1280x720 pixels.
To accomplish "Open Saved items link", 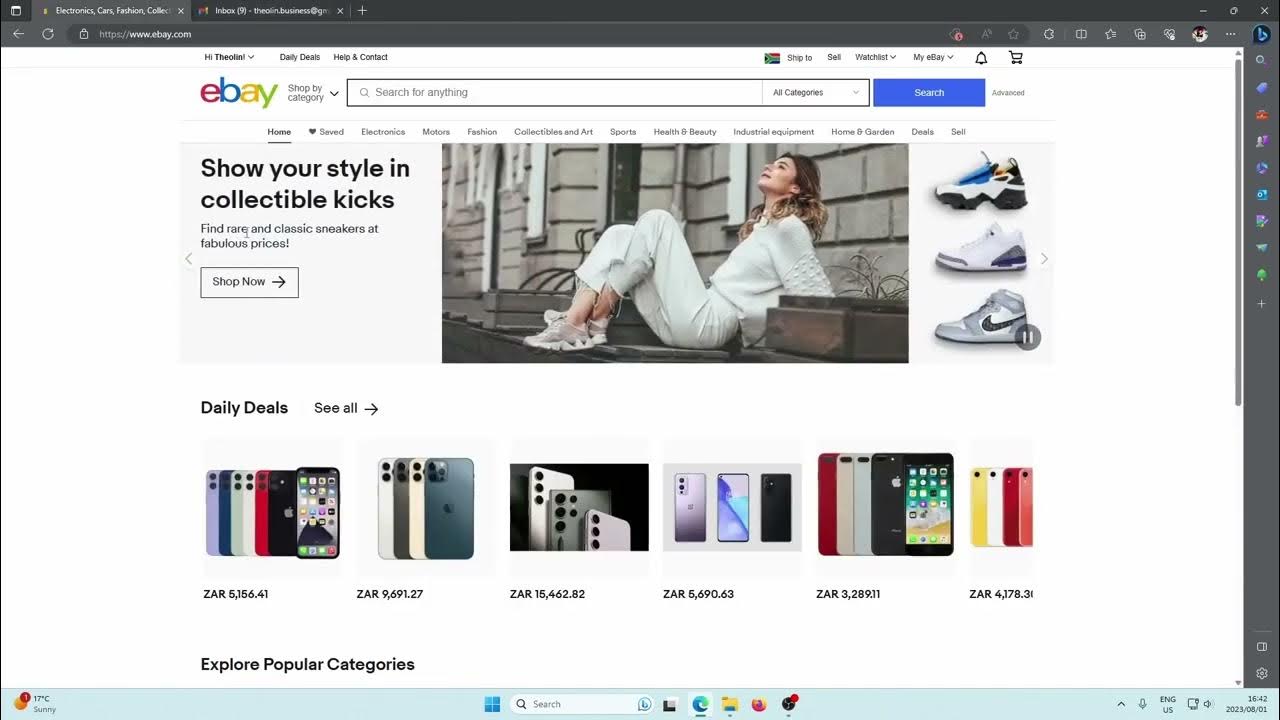I will (x=326, y=132).
